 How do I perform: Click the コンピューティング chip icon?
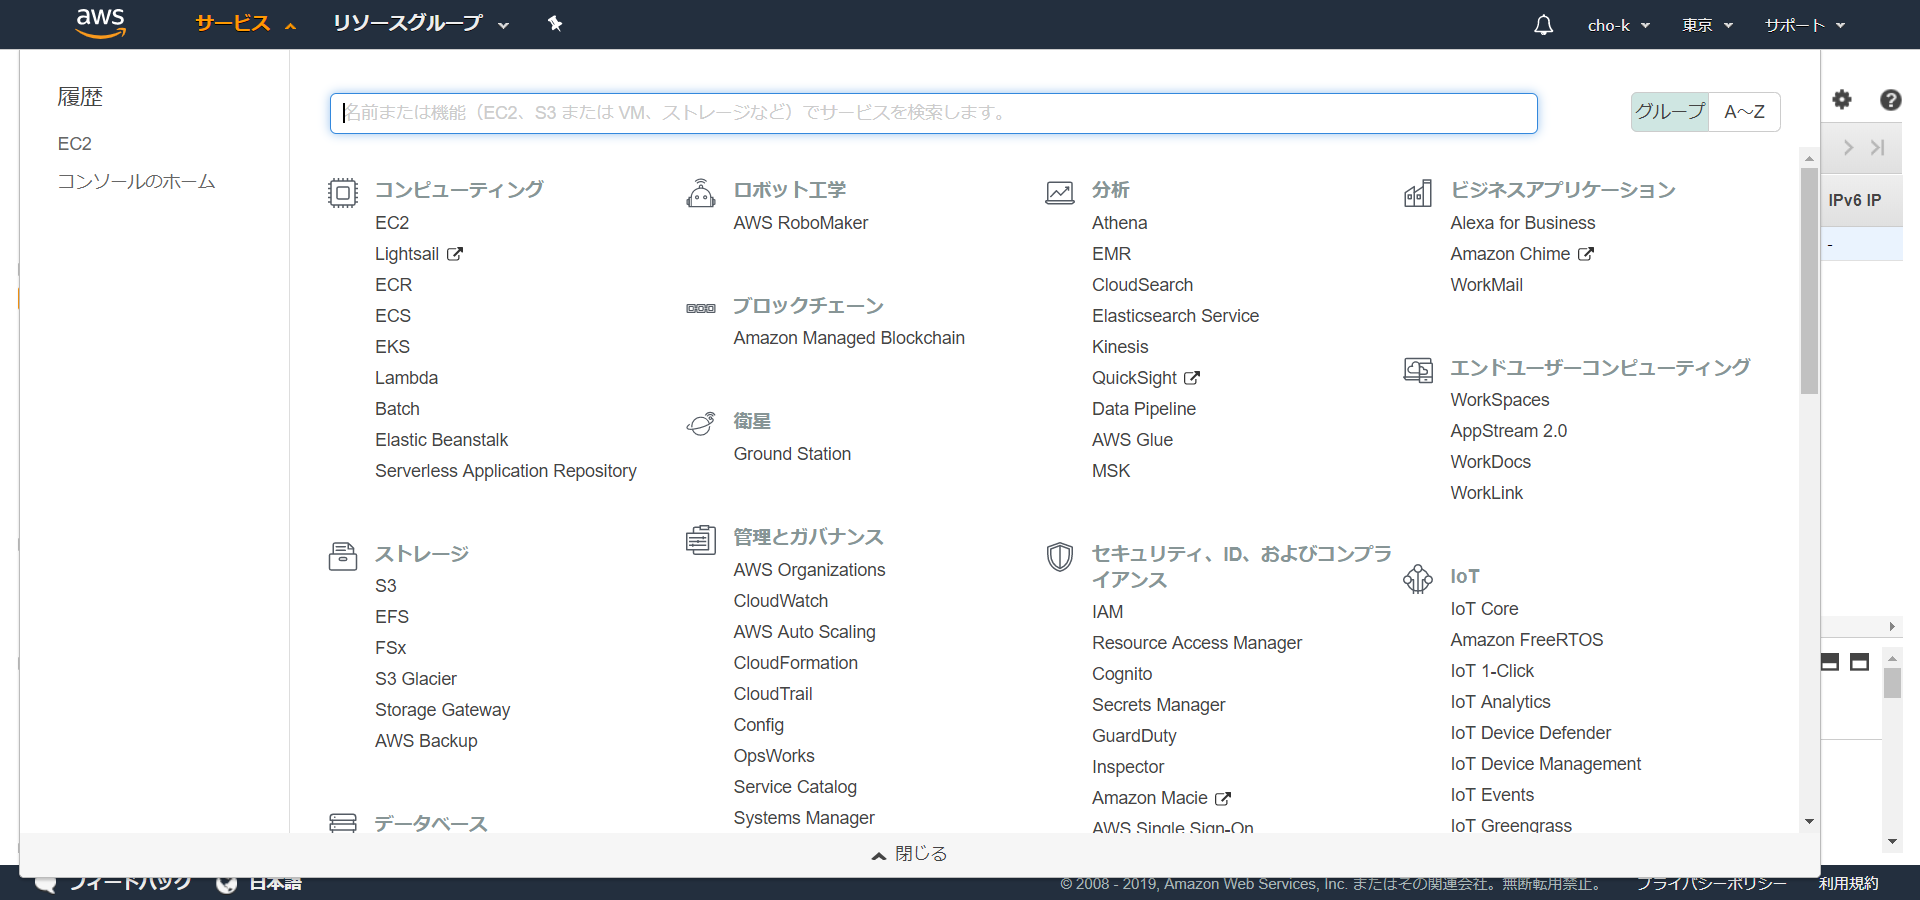pyautogui.click(x=342, y=192)
